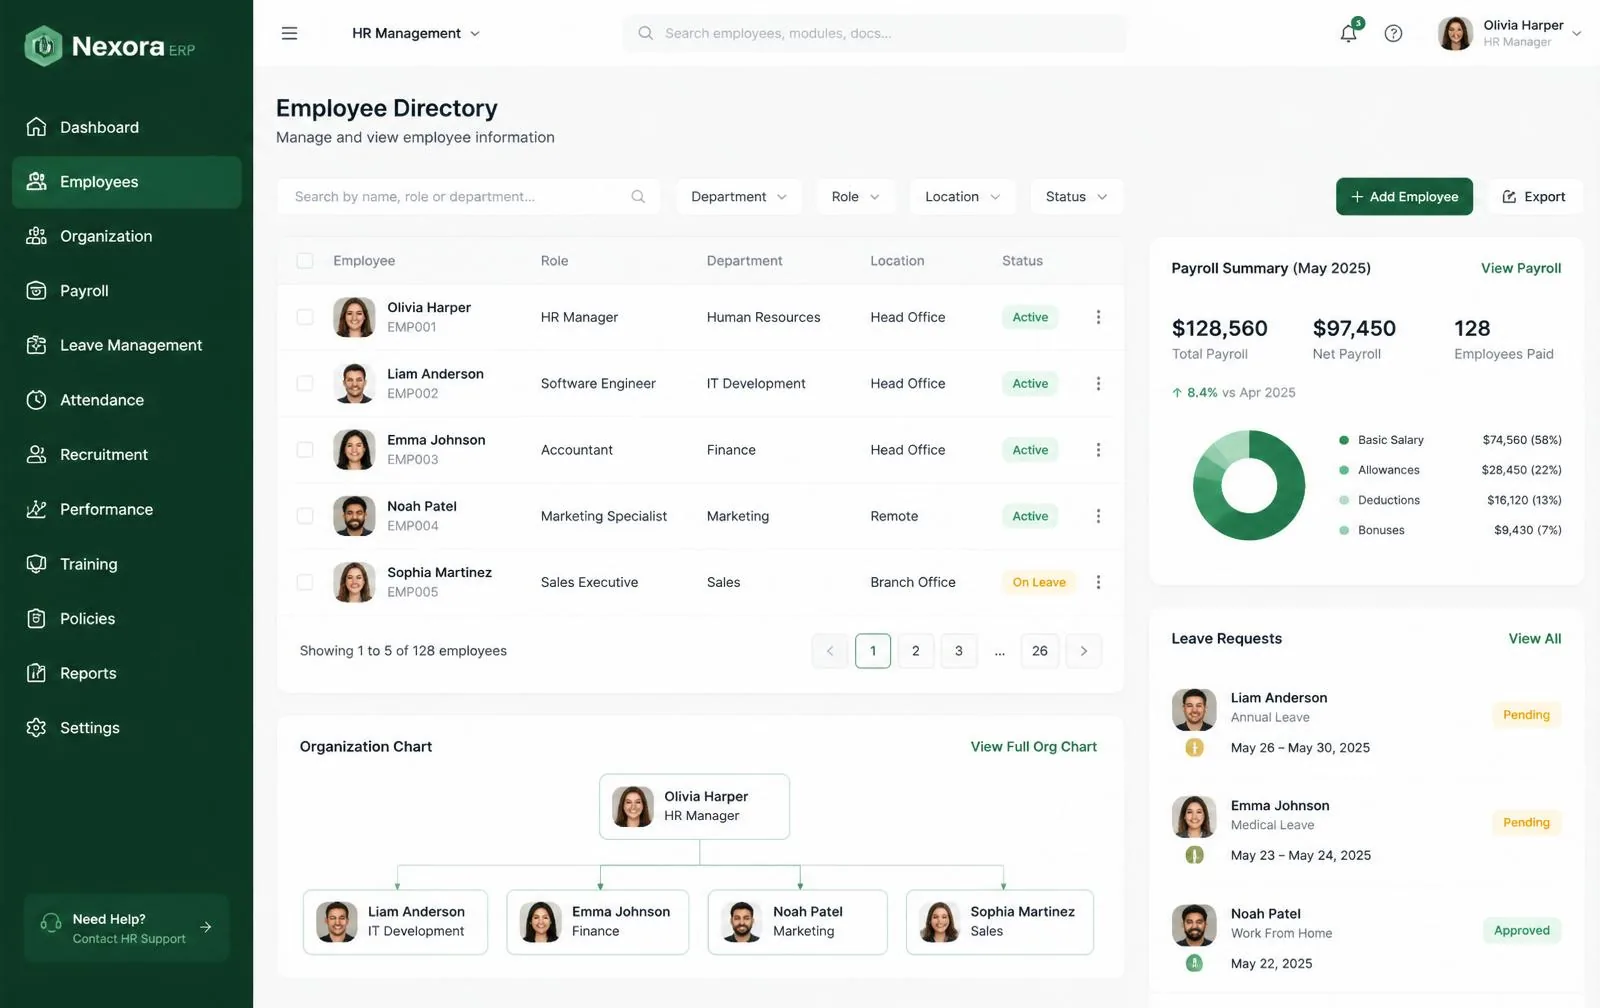Click the Payroll icon in sidebar
The height and width of the screenshot is (1008, 1600).
(x=36, y=291)
